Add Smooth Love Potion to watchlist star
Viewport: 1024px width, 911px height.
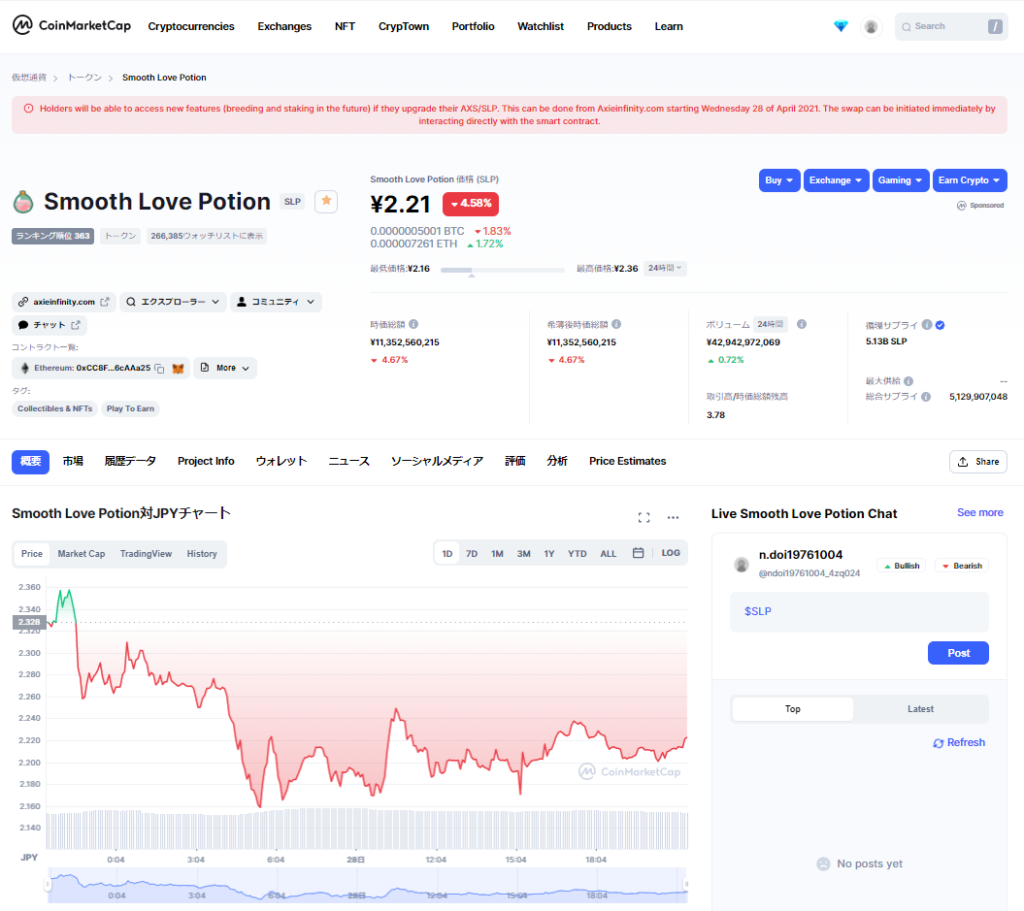pos(326,201)
